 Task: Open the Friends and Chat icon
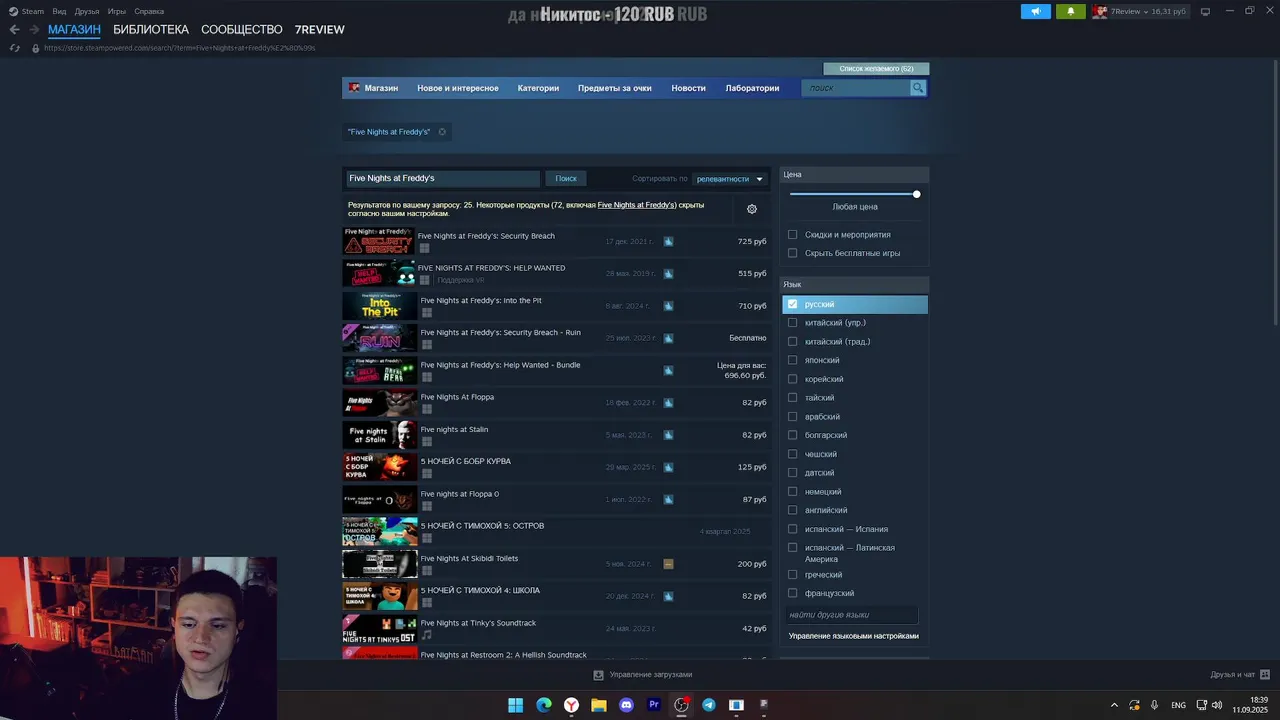(1265, 675)
